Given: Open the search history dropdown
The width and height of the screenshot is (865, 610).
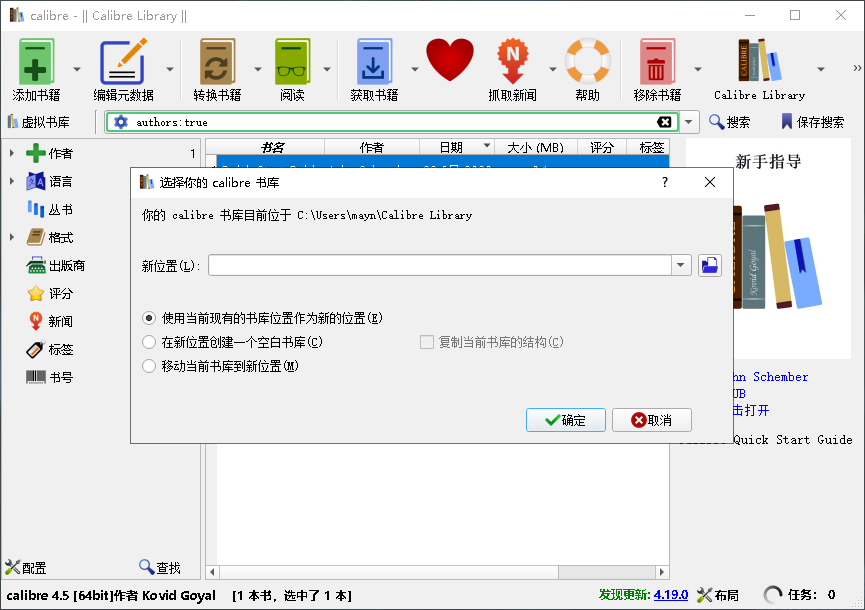Looking at the screenshot, I should tap(688, 122).
